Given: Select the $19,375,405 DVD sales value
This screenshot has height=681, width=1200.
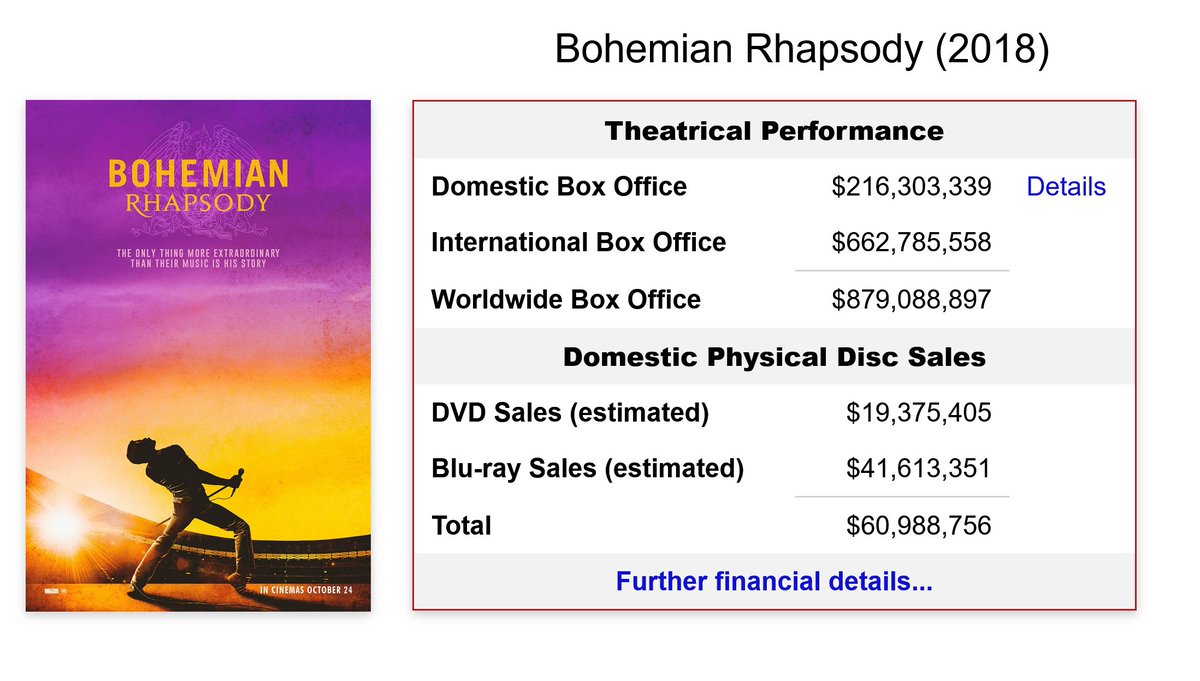Looking at the screenshot, I should [918, 413].
